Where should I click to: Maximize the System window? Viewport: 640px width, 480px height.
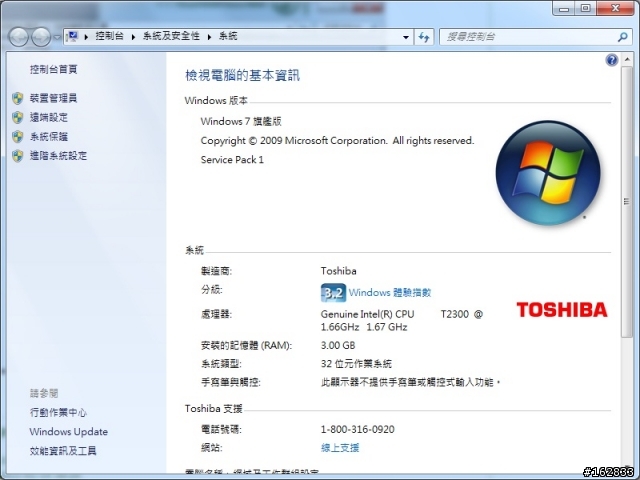coord(586,8)
